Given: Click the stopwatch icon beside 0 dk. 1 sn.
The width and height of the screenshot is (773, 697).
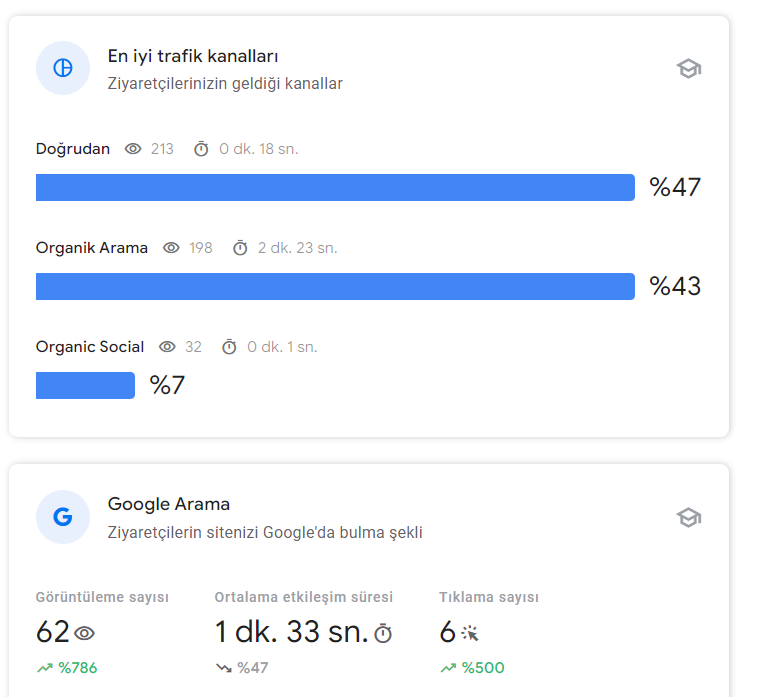Looking at the screenshot, I should (x=229, y=347).
